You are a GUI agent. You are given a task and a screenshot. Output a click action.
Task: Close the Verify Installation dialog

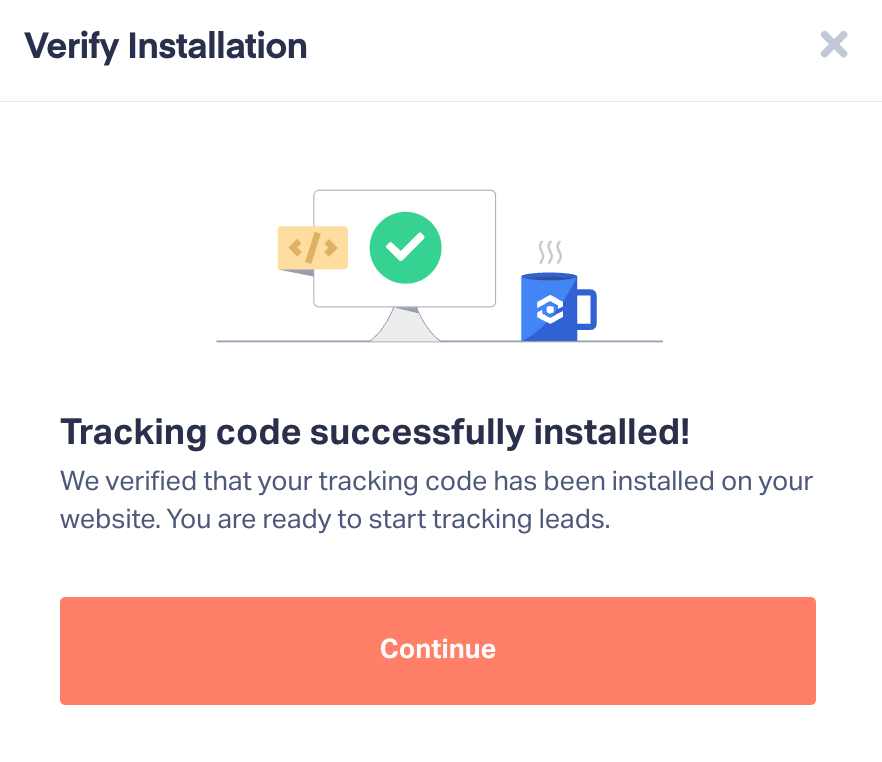(x=834, y=45)
